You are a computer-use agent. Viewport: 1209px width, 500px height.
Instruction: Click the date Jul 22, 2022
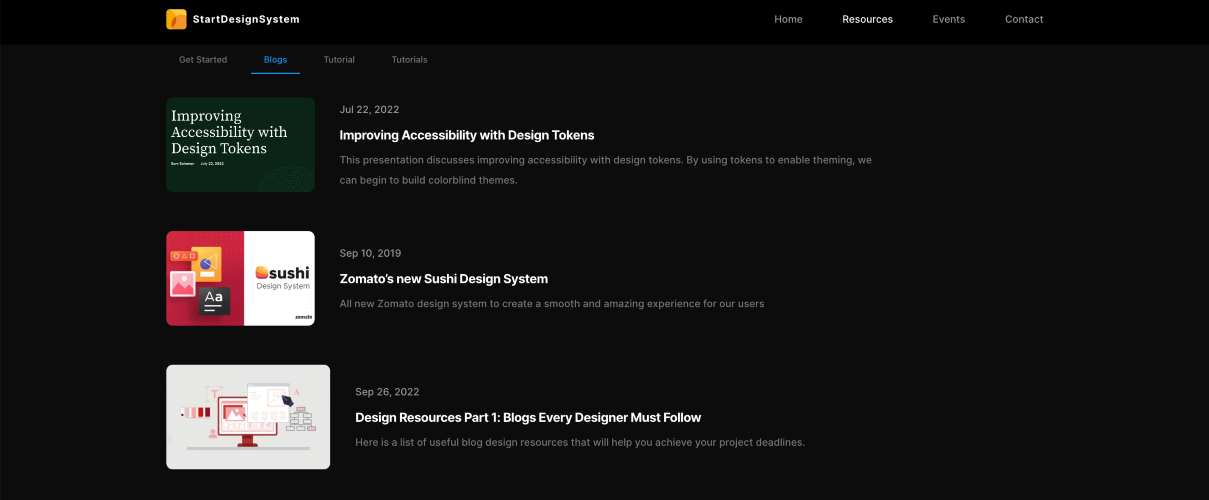click(369, 110)
